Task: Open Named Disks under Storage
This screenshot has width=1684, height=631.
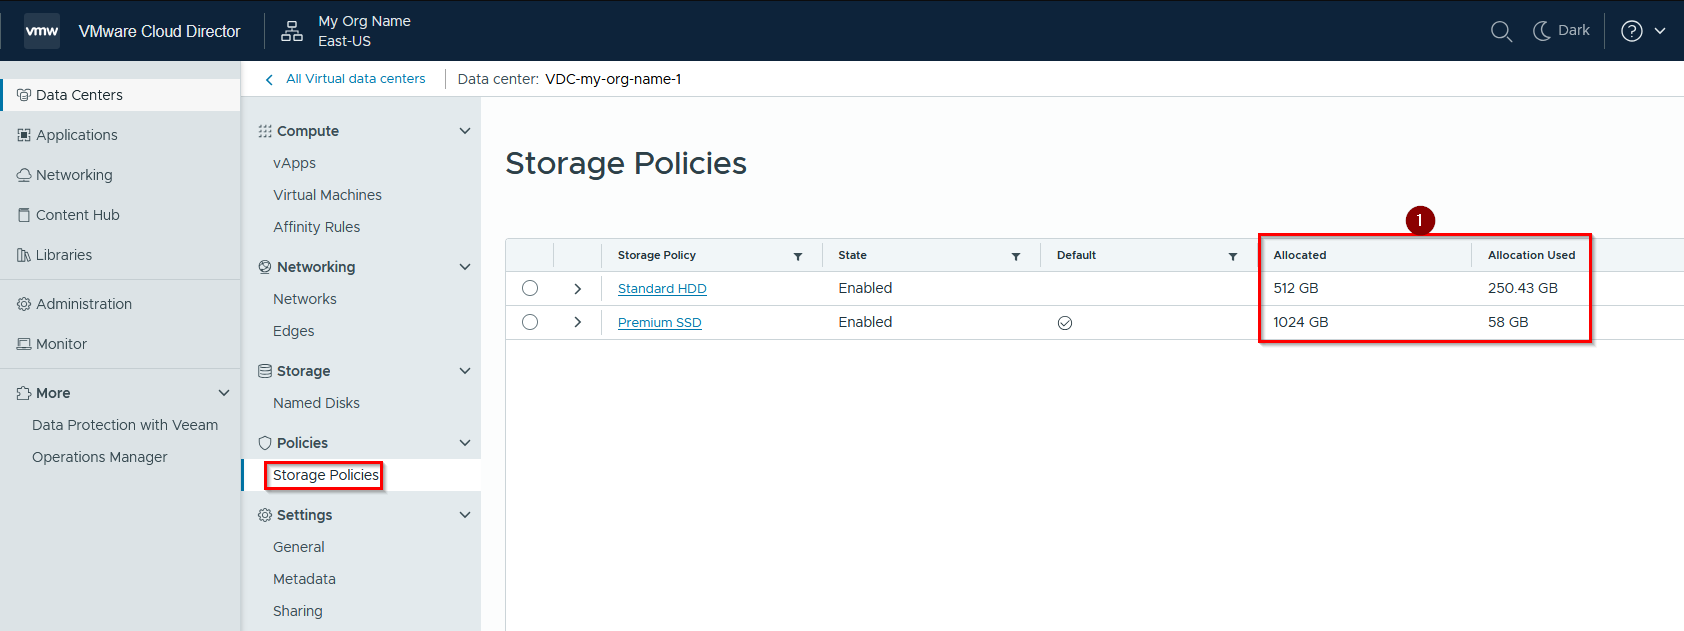Action: [x=317, y=403]
